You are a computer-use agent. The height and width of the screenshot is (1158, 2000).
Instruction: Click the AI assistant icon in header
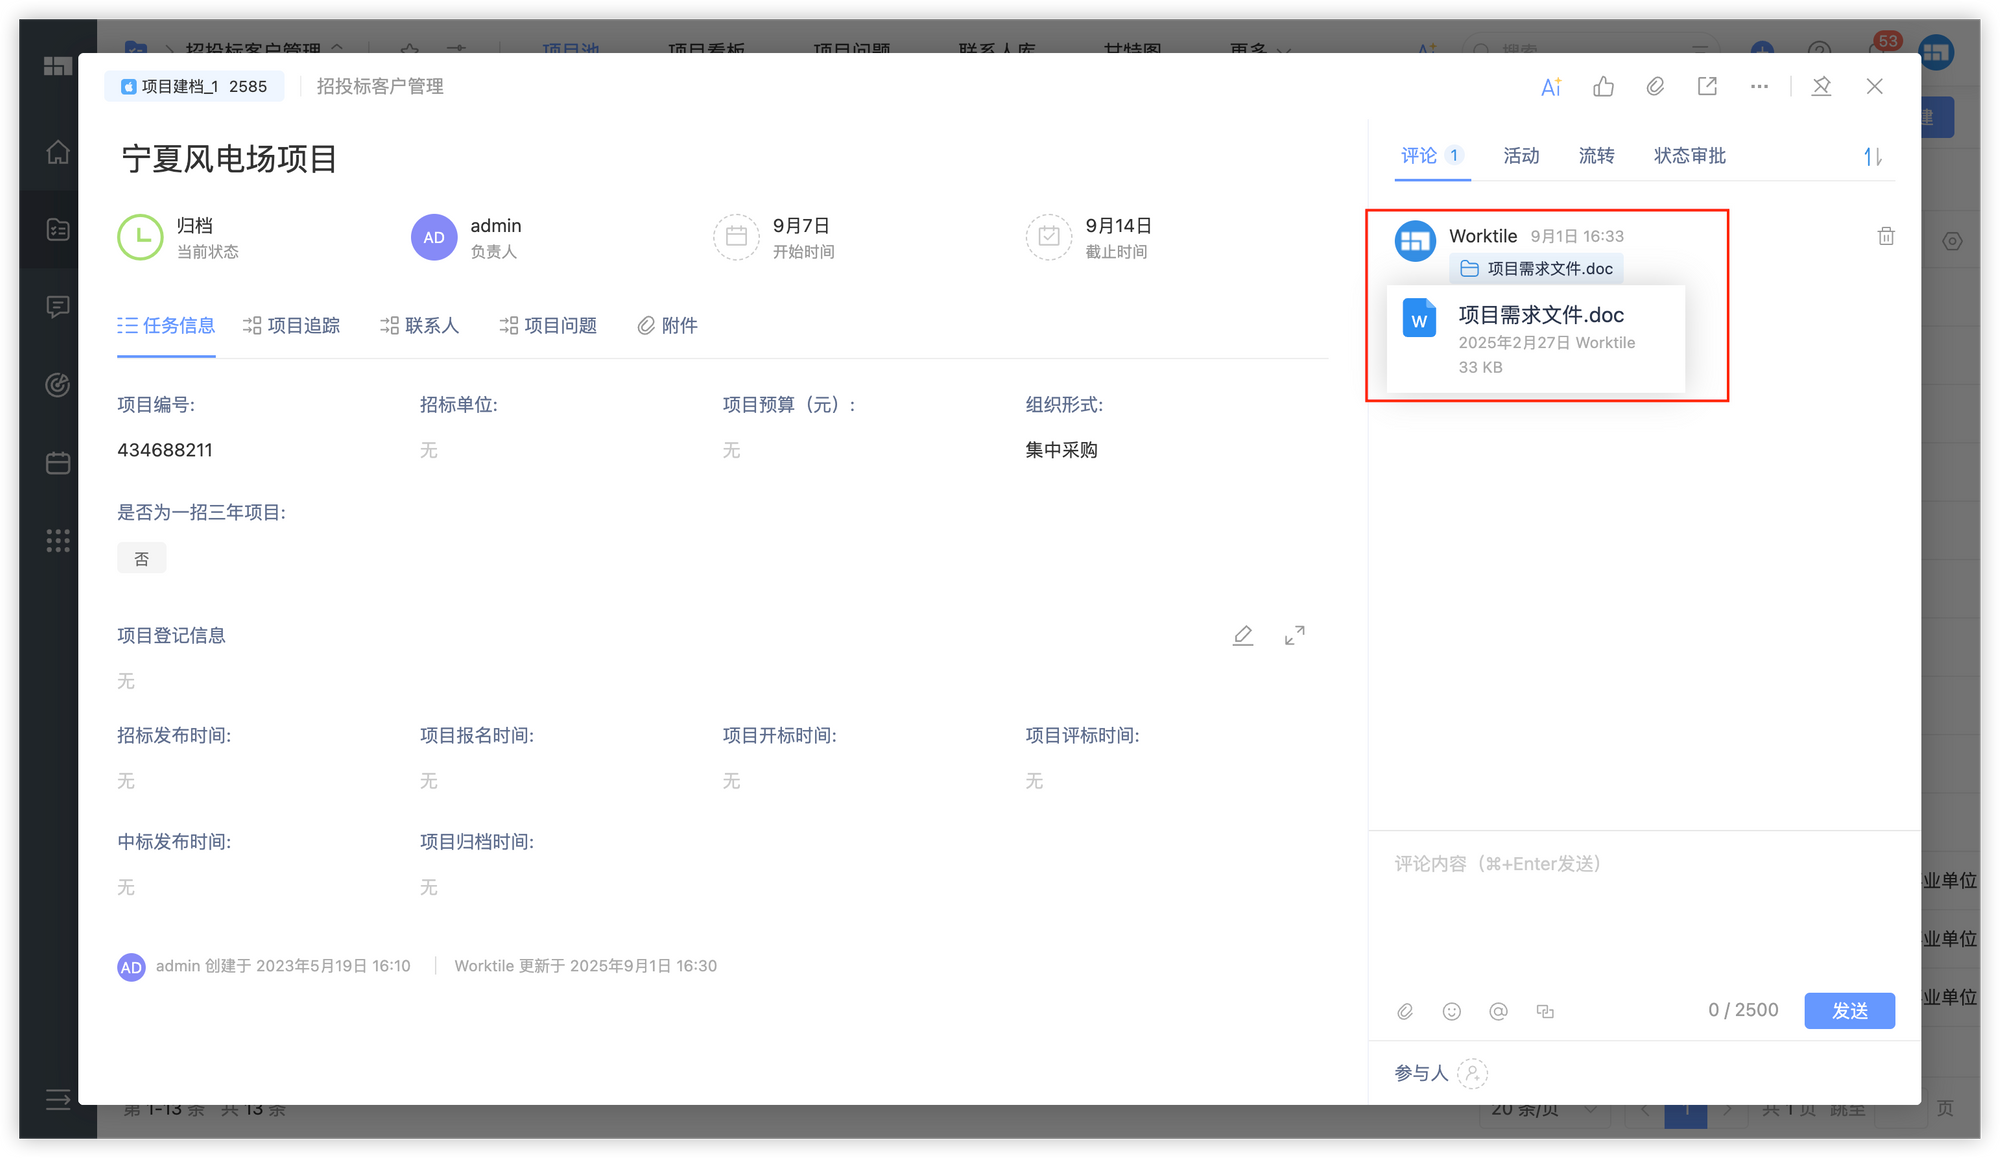1551,87
